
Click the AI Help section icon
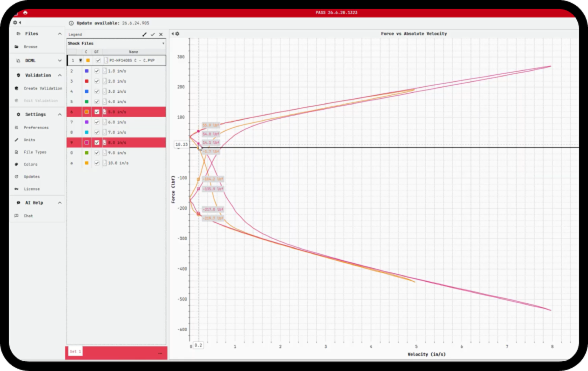tap(18, 203)
